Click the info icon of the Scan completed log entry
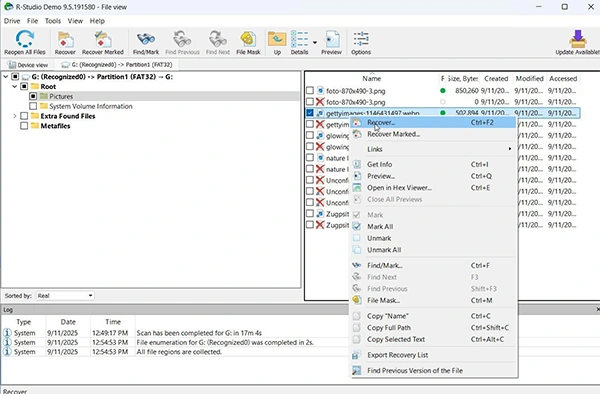 click(x=7, y=333)
